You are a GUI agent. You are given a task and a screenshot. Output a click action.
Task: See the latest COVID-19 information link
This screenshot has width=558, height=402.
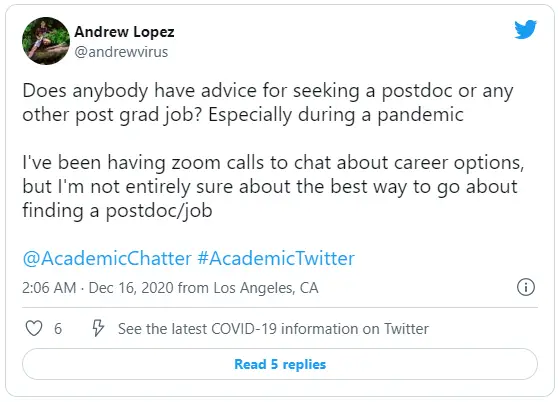point(273,329)
